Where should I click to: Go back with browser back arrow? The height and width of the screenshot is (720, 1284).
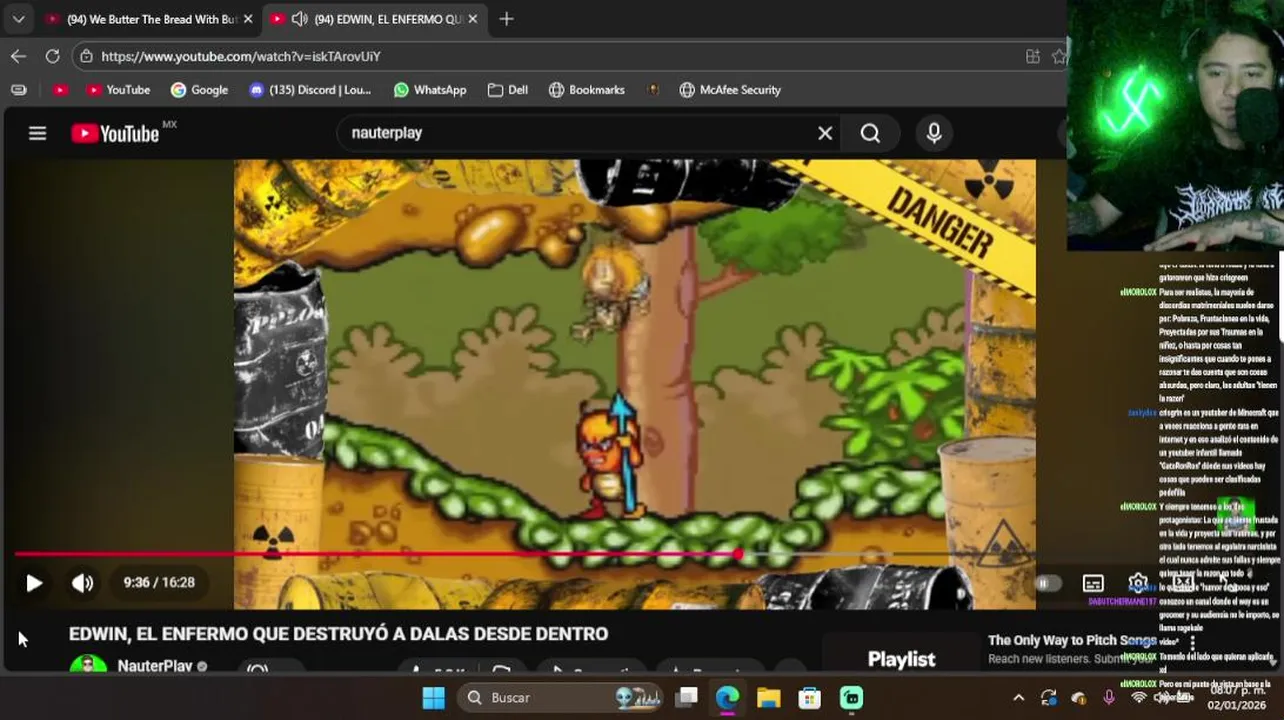pos(18,56)
